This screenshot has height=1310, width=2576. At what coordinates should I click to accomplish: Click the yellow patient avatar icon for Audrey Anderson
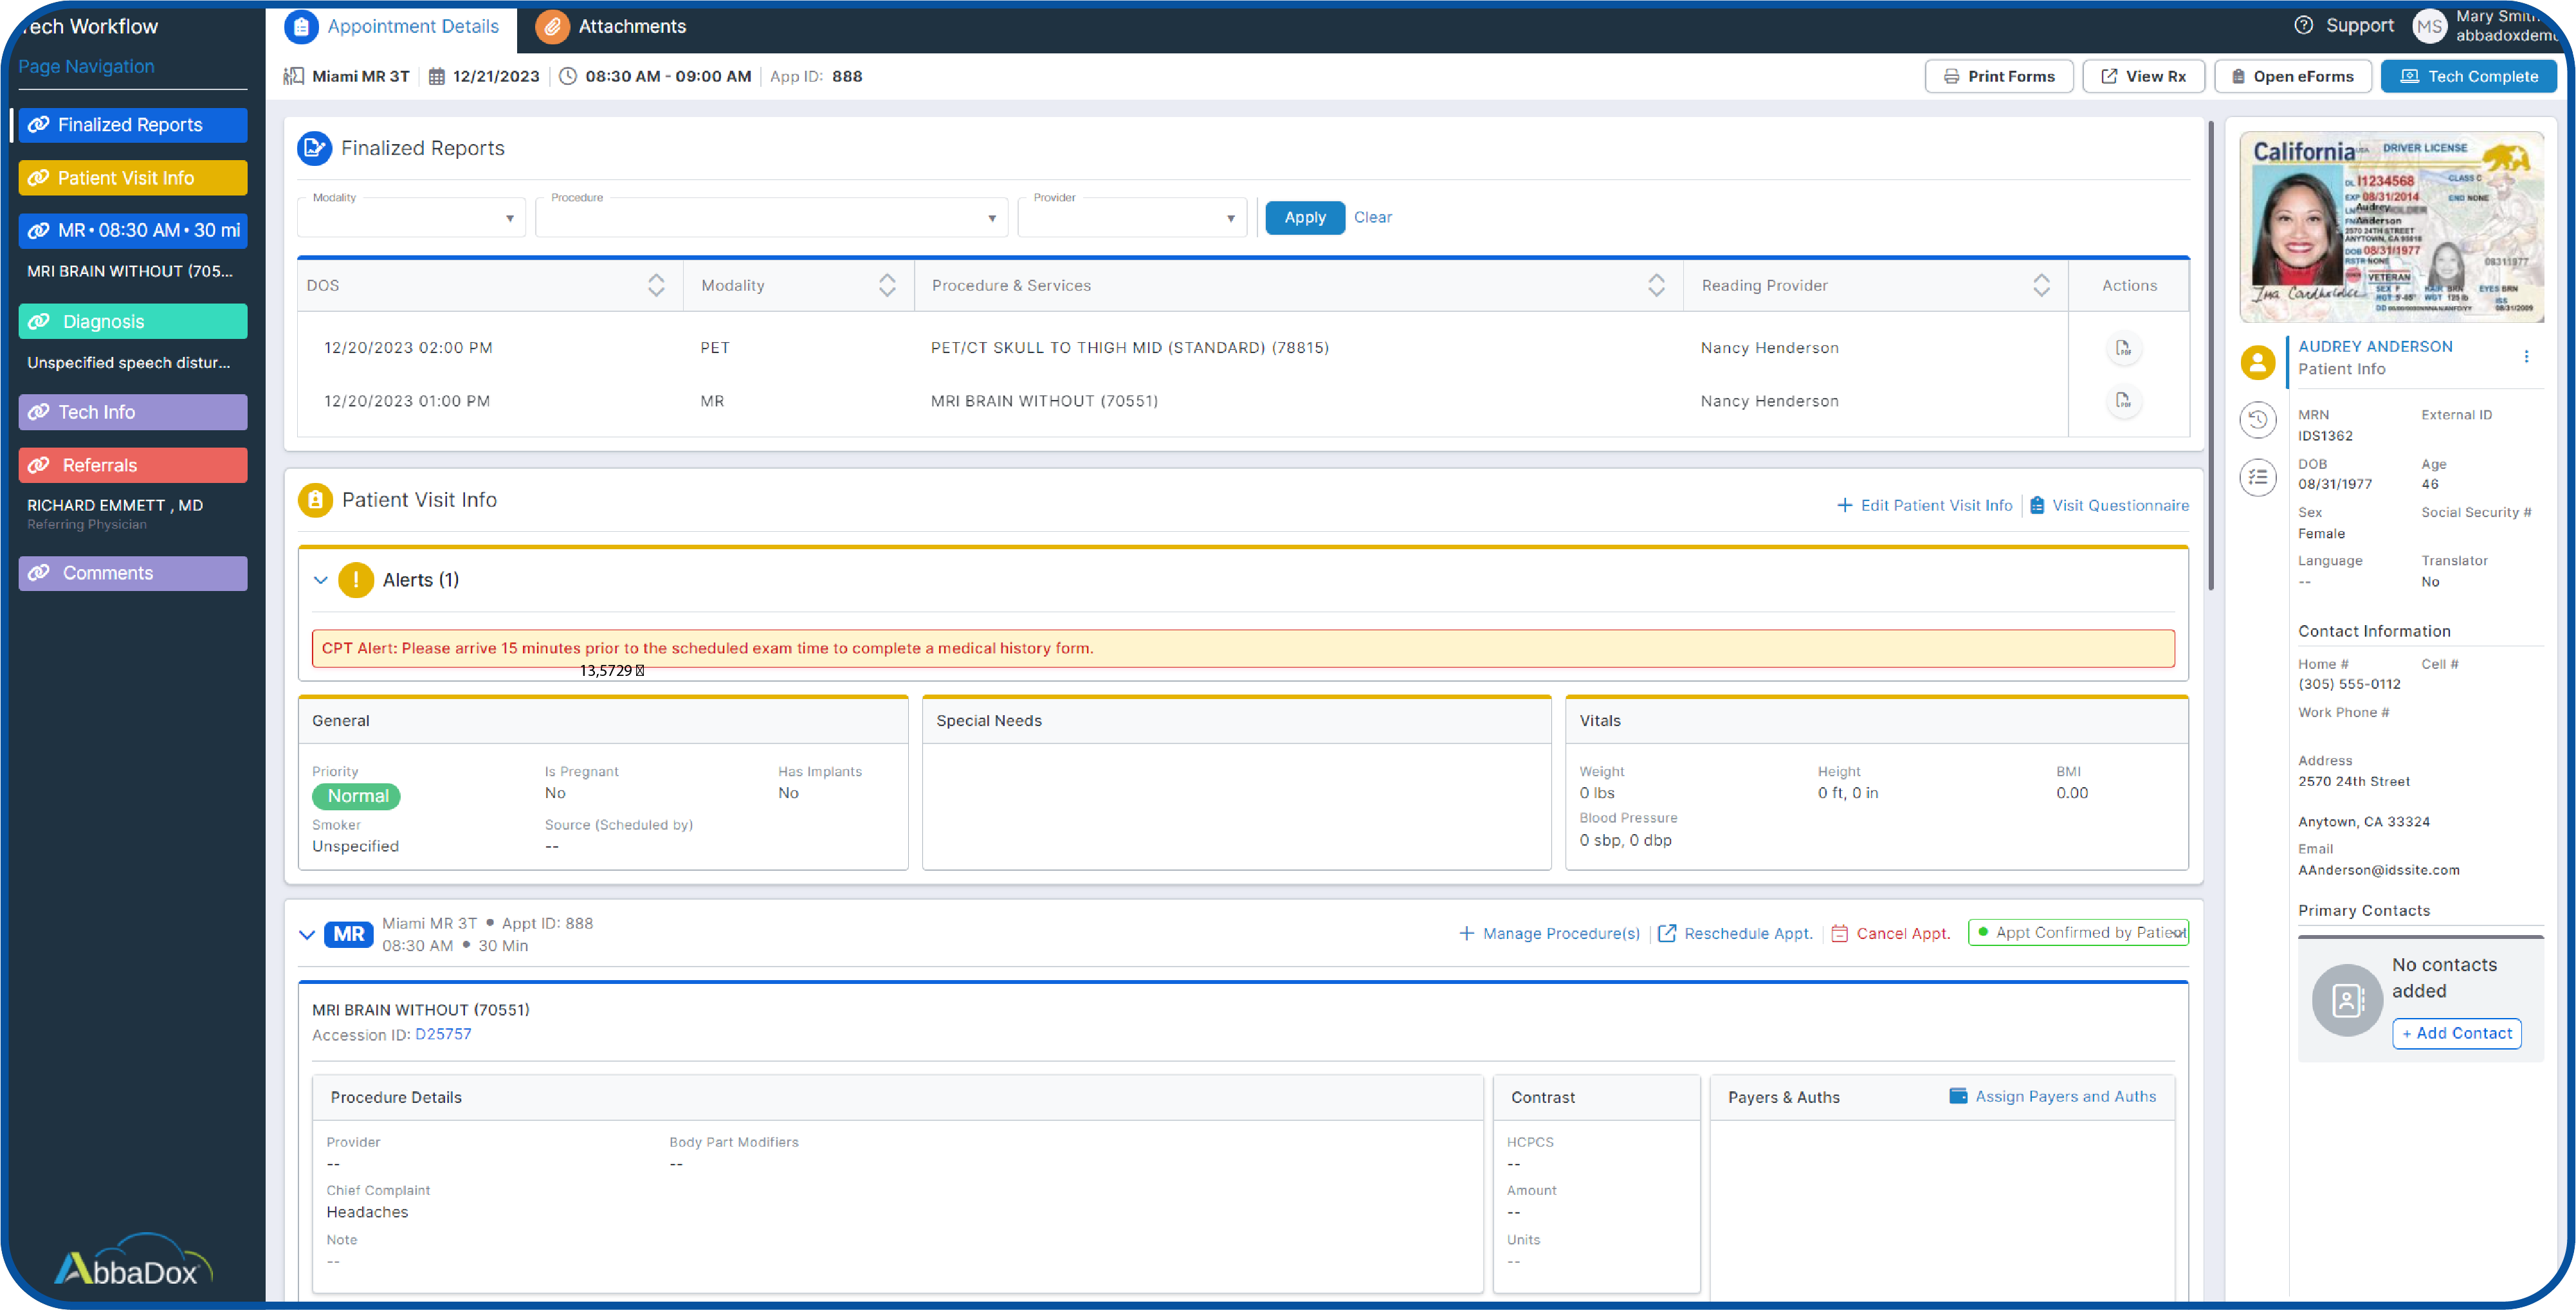pyautogui.click(x=2257, y=362)
